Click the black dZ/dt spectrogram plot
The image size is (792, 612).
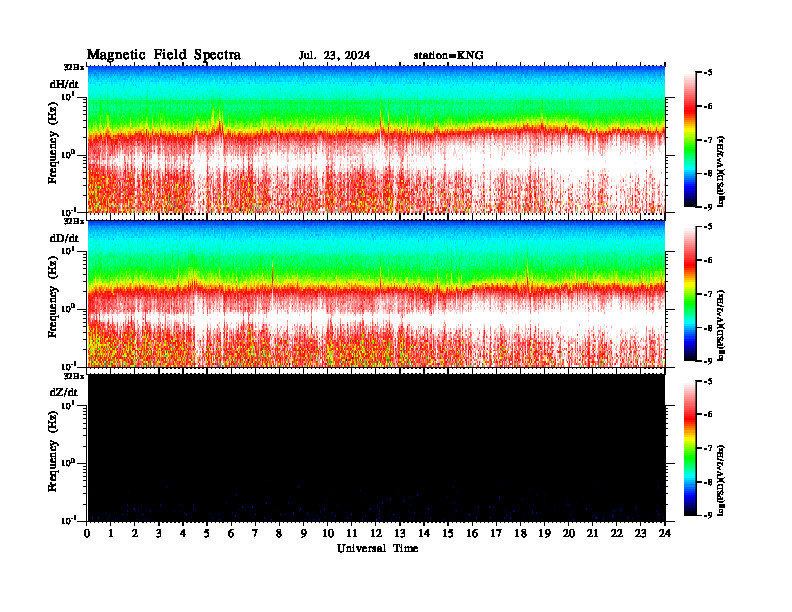click(x=376, y=447)
